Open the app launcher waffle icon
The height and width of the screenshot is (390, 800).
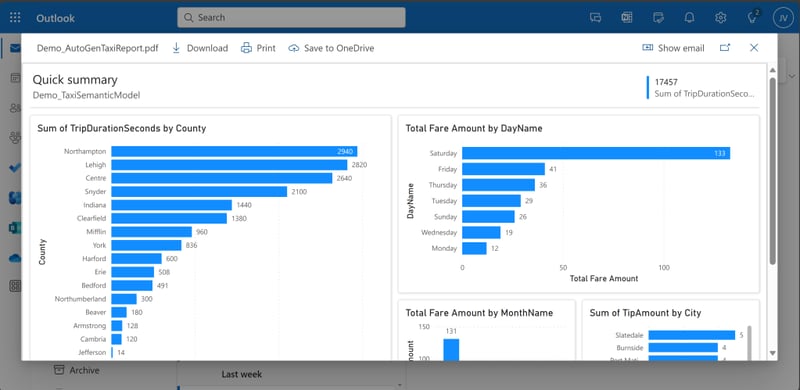click(x=15, y=18)
